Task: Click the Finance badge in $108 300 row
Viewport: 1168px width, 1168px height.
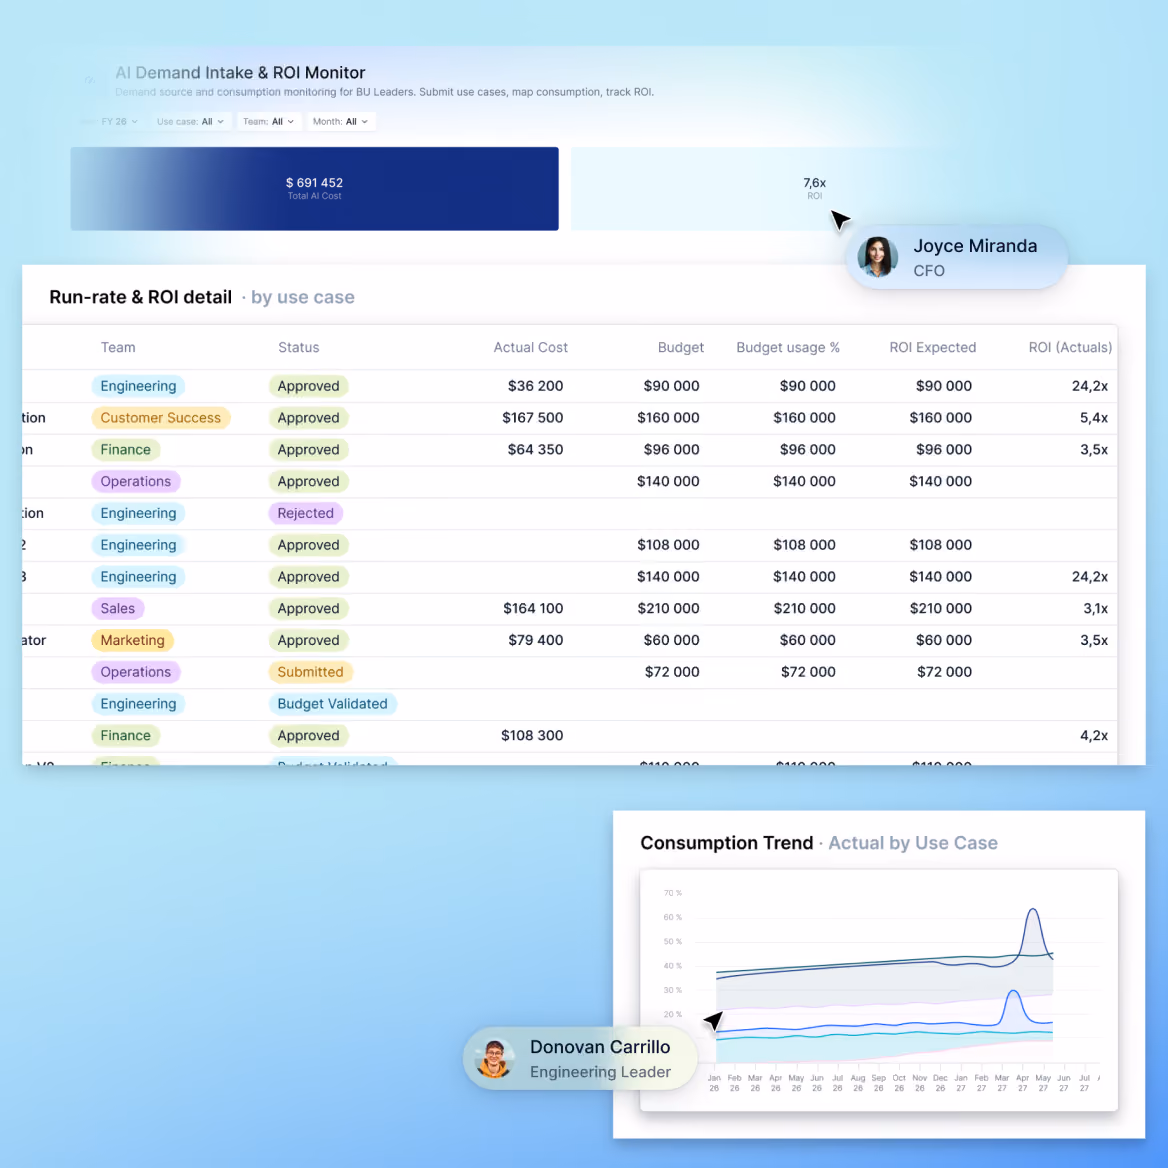Action: pos(125,736)
